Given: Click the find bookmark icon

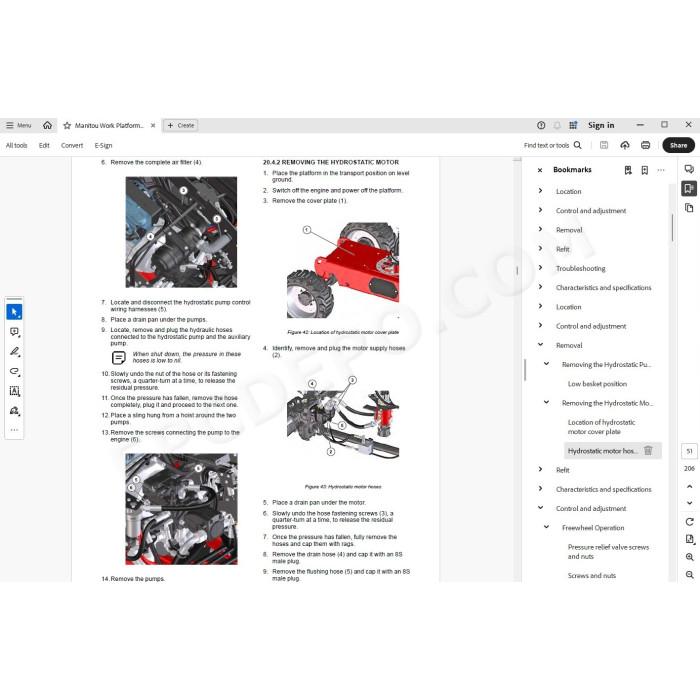Looking at the screenshot, I should pyautogui.click(x=628, y=170).
